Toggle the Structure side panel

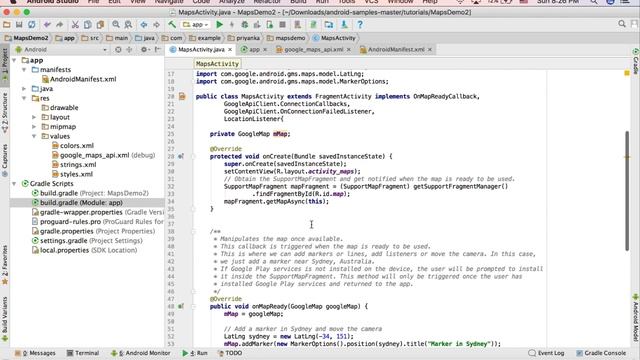(5, 113)
